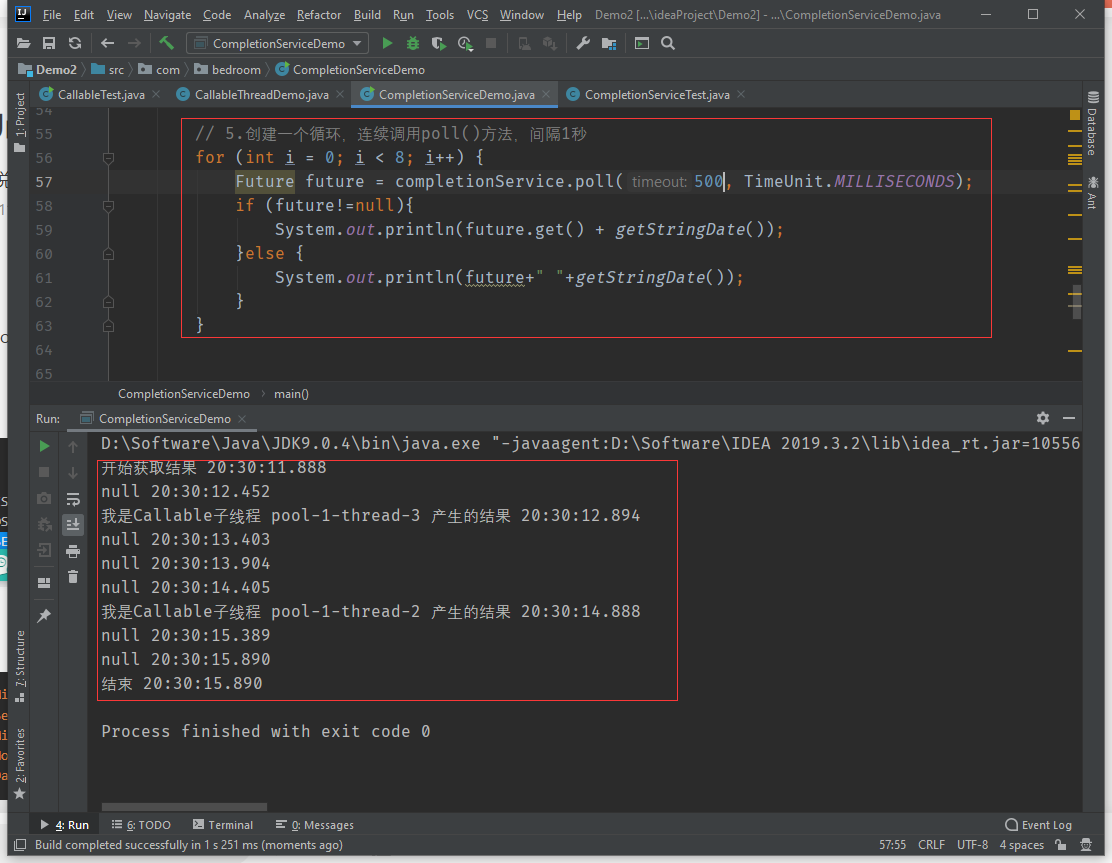
Task: Rerun the program with green arrow
Action: tap(44, 446)
